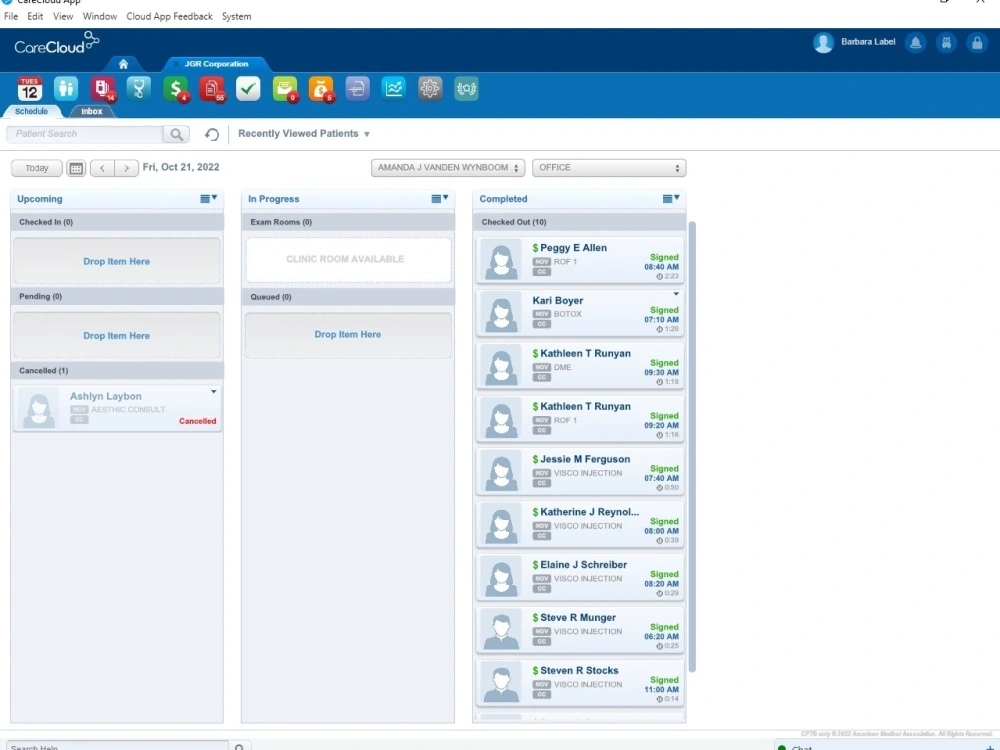Click the help search magnifier icon
Image resolution: width=1000 pixels, height=750 pixels.
pyautogui.click(x=239, y=747)
